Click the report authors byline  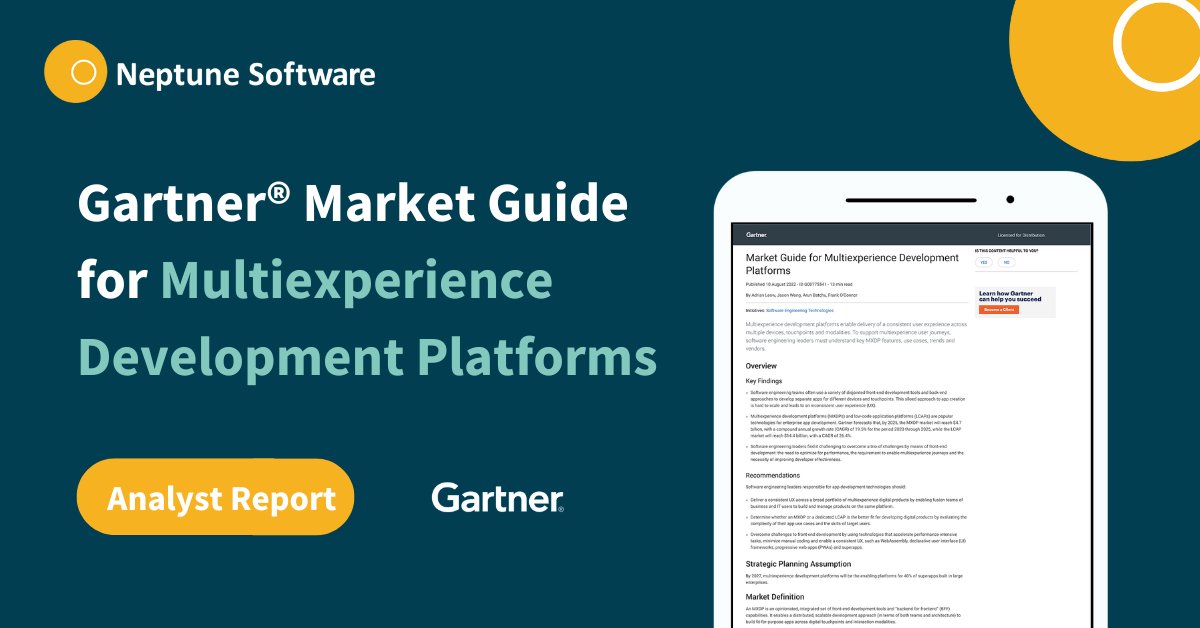click(x=804, y=296)
